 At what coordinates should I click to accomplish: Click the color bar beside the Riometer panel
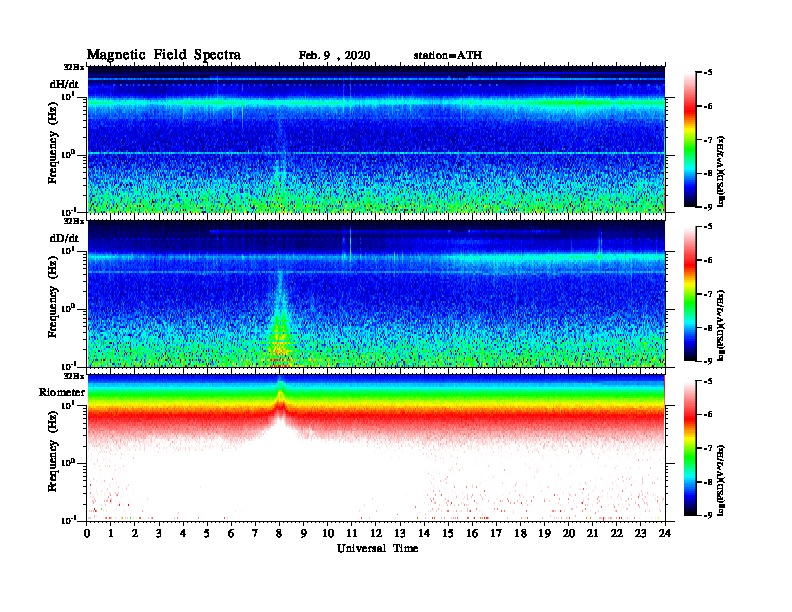pos(690,448)
